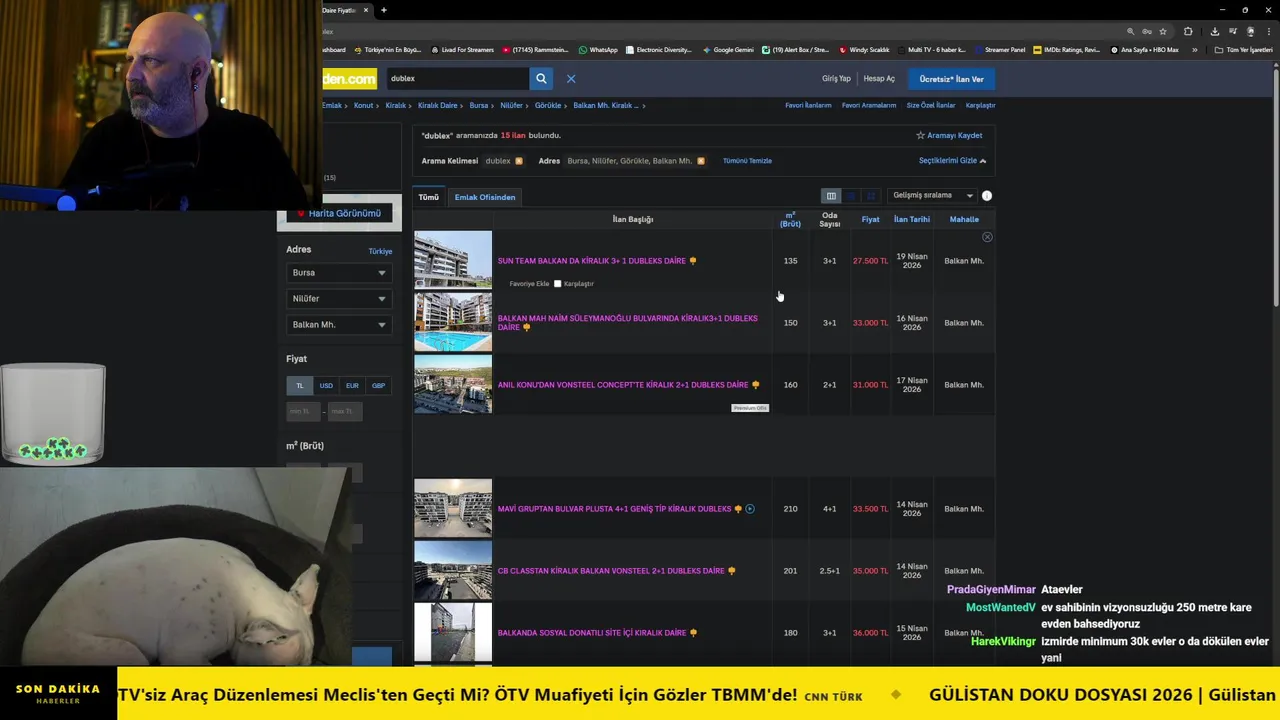Open the browser downloads icon
The image size is (1280, 720).
pos(1214,31)
